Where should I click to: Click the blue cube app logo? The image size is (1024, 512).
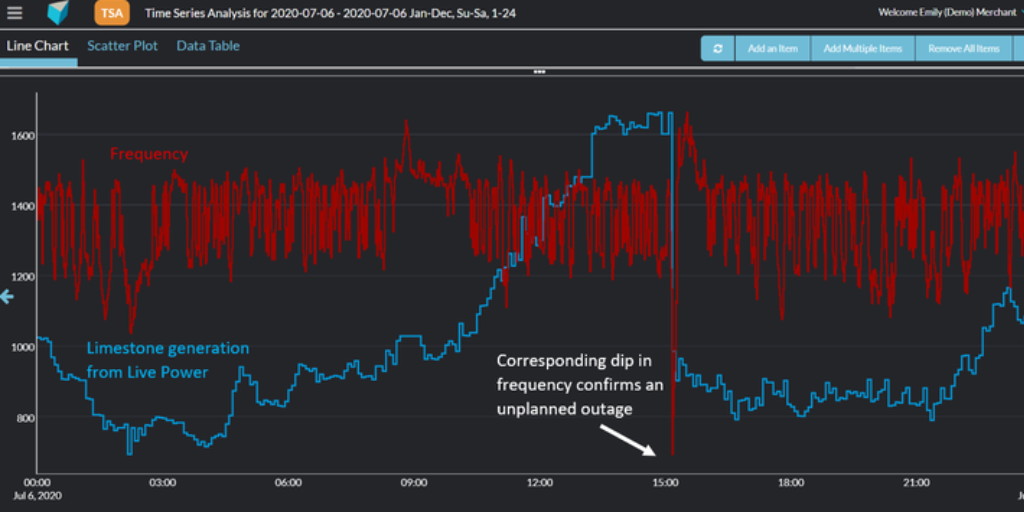tap(58, 13)
